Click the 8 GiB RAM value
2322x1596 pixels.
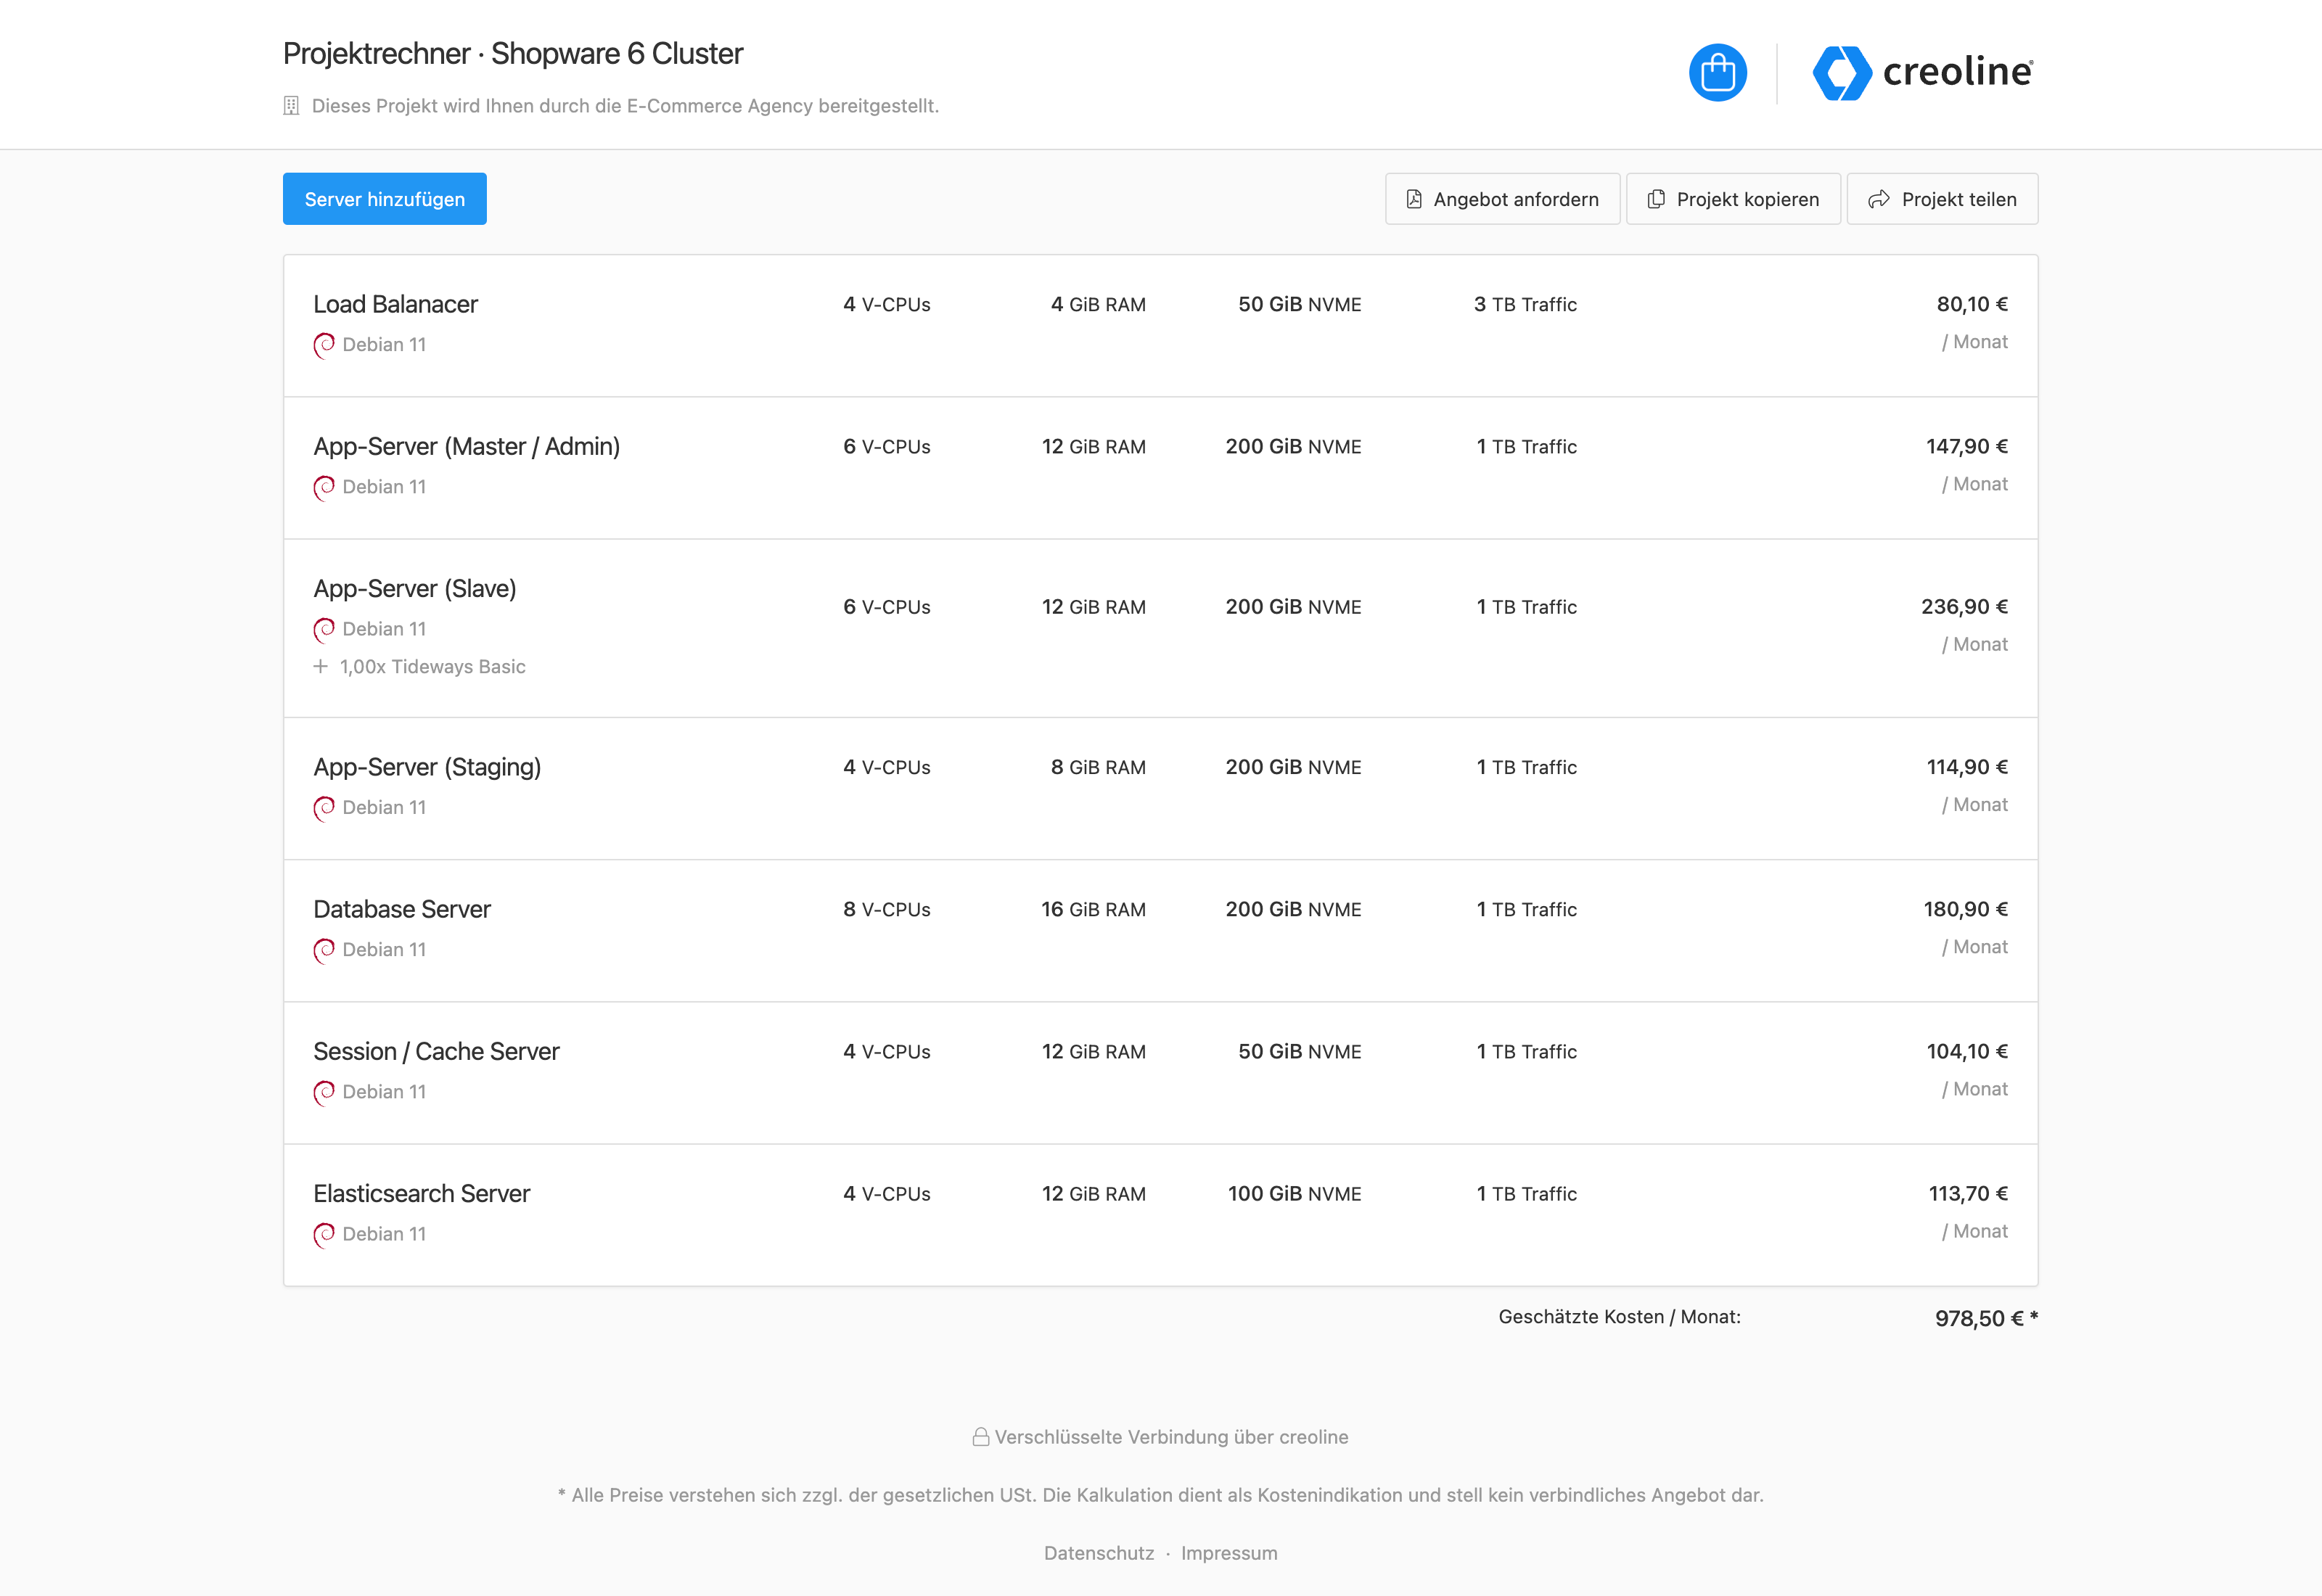1098,768
